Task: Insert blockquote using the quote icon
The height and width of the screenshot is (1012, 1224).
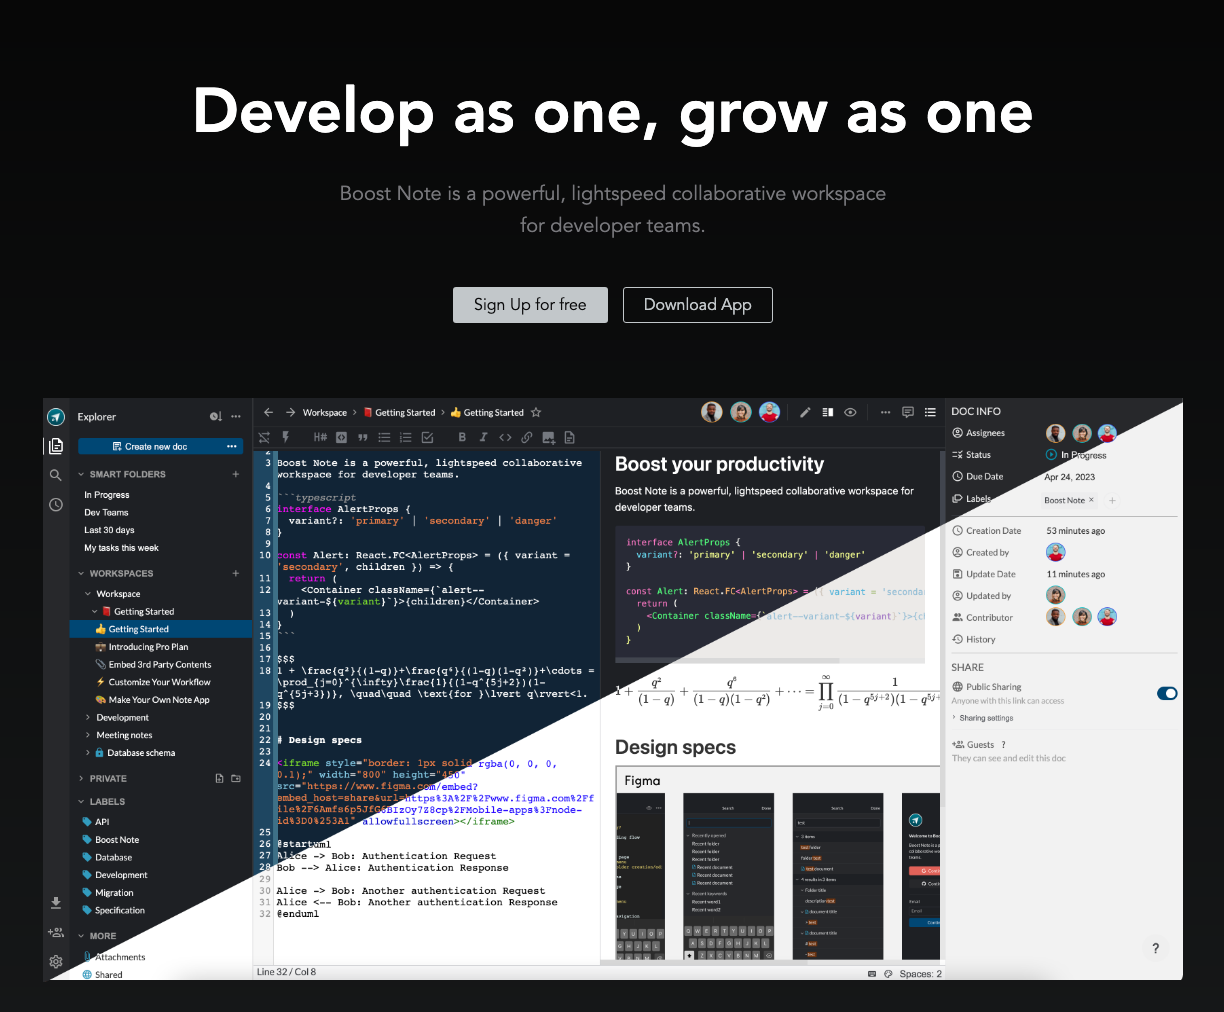Action: pyautogui.click(x=363, y=437)
